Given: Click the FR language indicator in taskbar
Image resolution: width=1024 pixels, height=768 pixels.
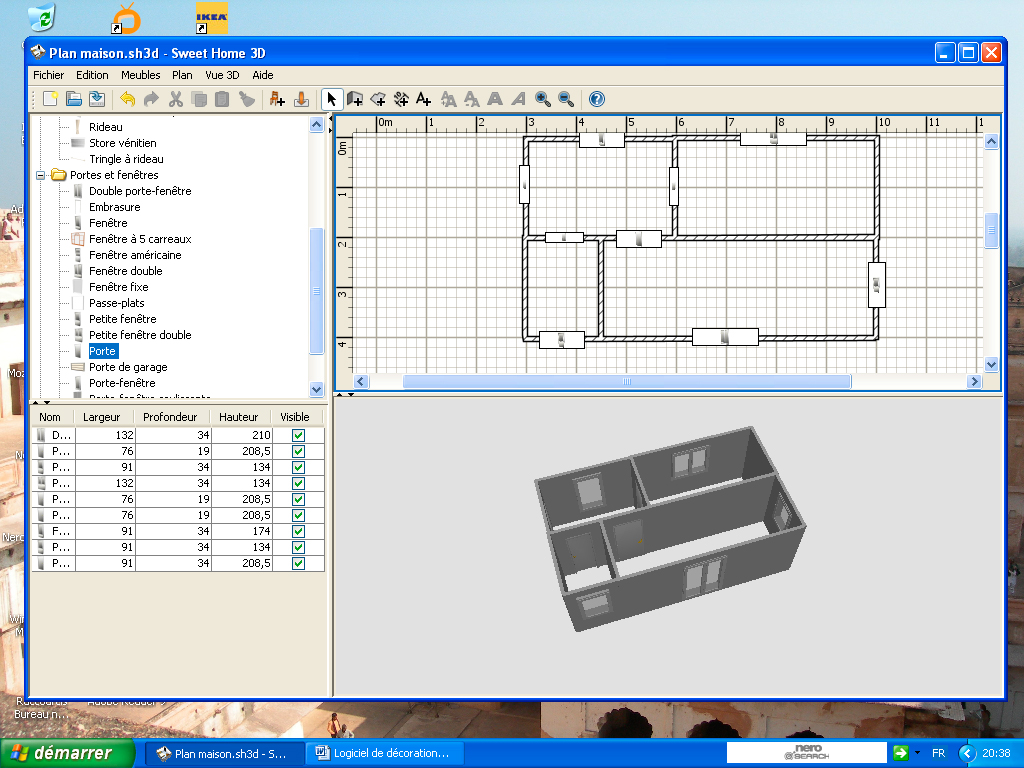Looking at the screenshot, I should (x=938, y=753).
